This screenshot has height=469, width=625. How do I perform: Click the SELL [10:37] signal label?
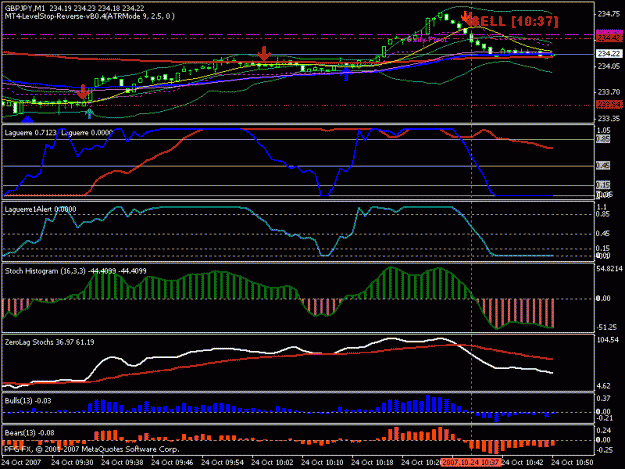click(515, 22)
